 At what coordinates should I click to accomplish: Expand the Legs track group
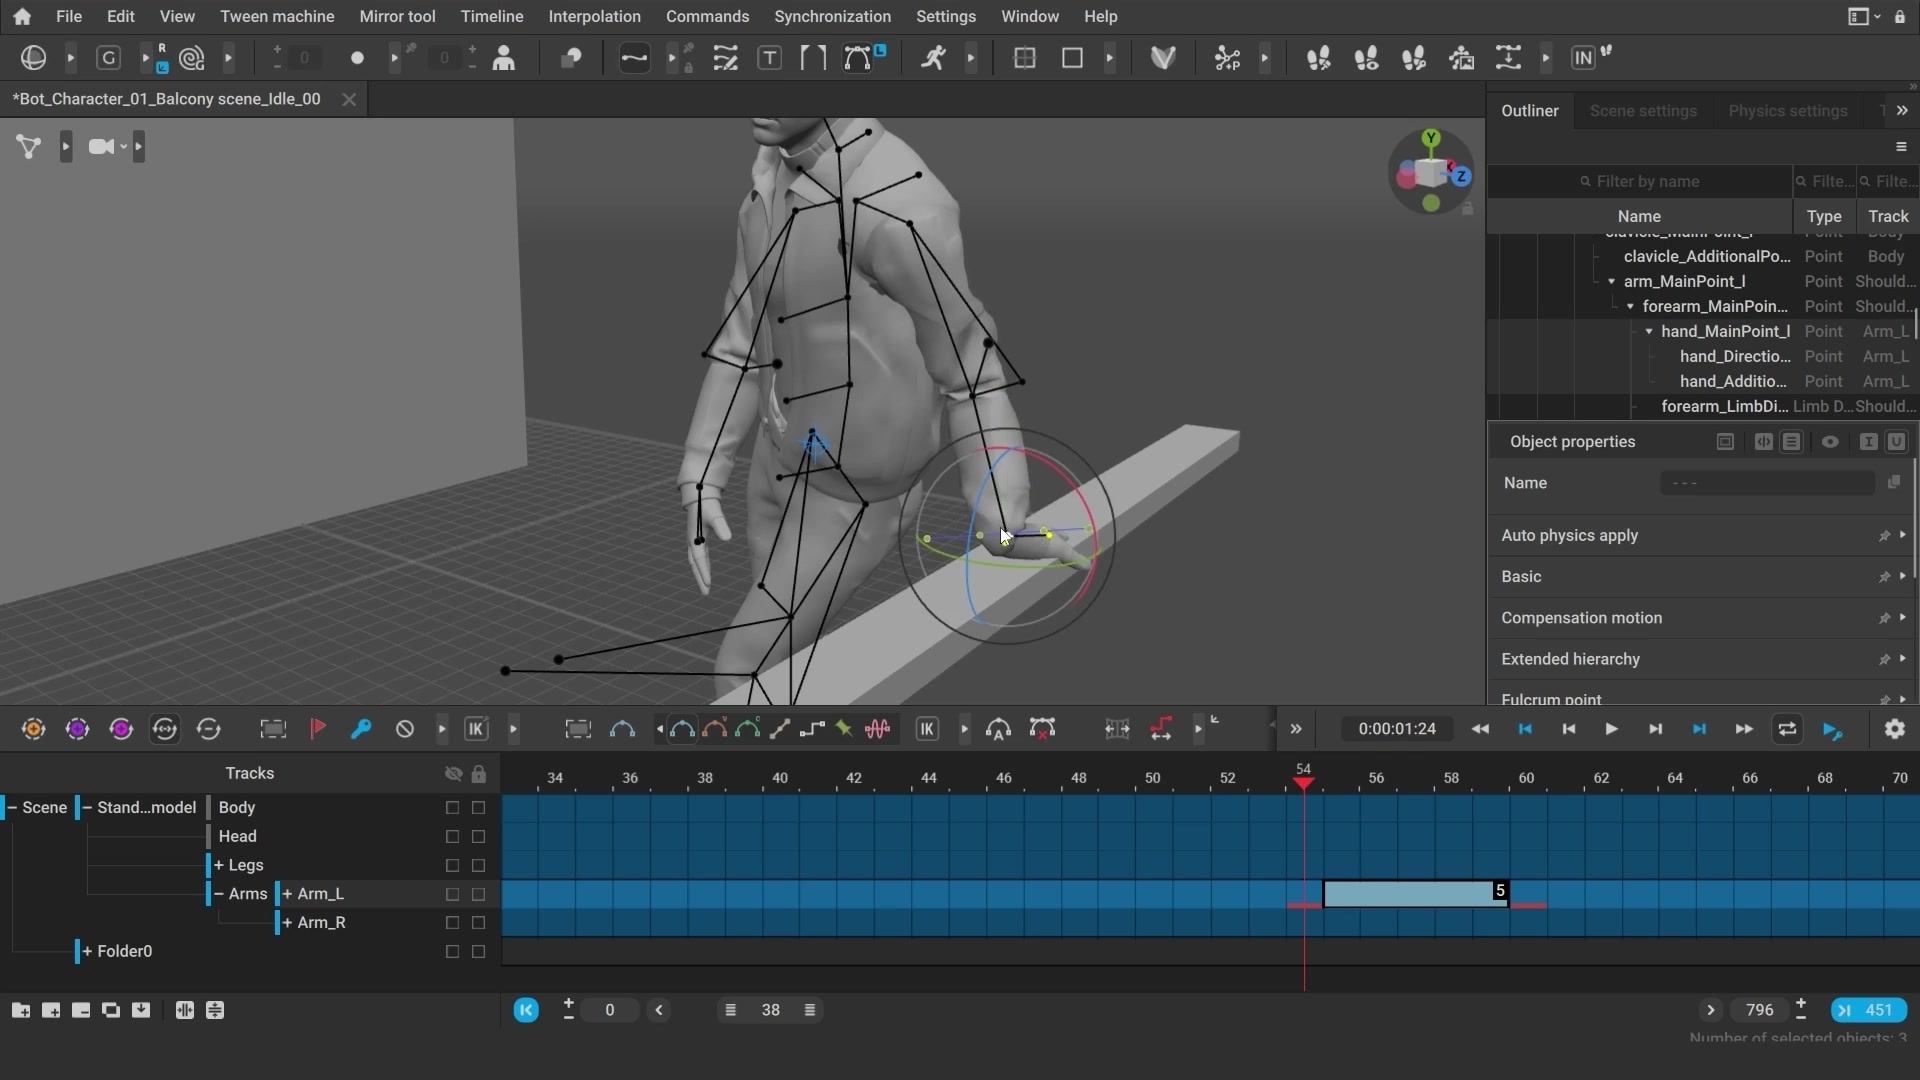[219, 865]
